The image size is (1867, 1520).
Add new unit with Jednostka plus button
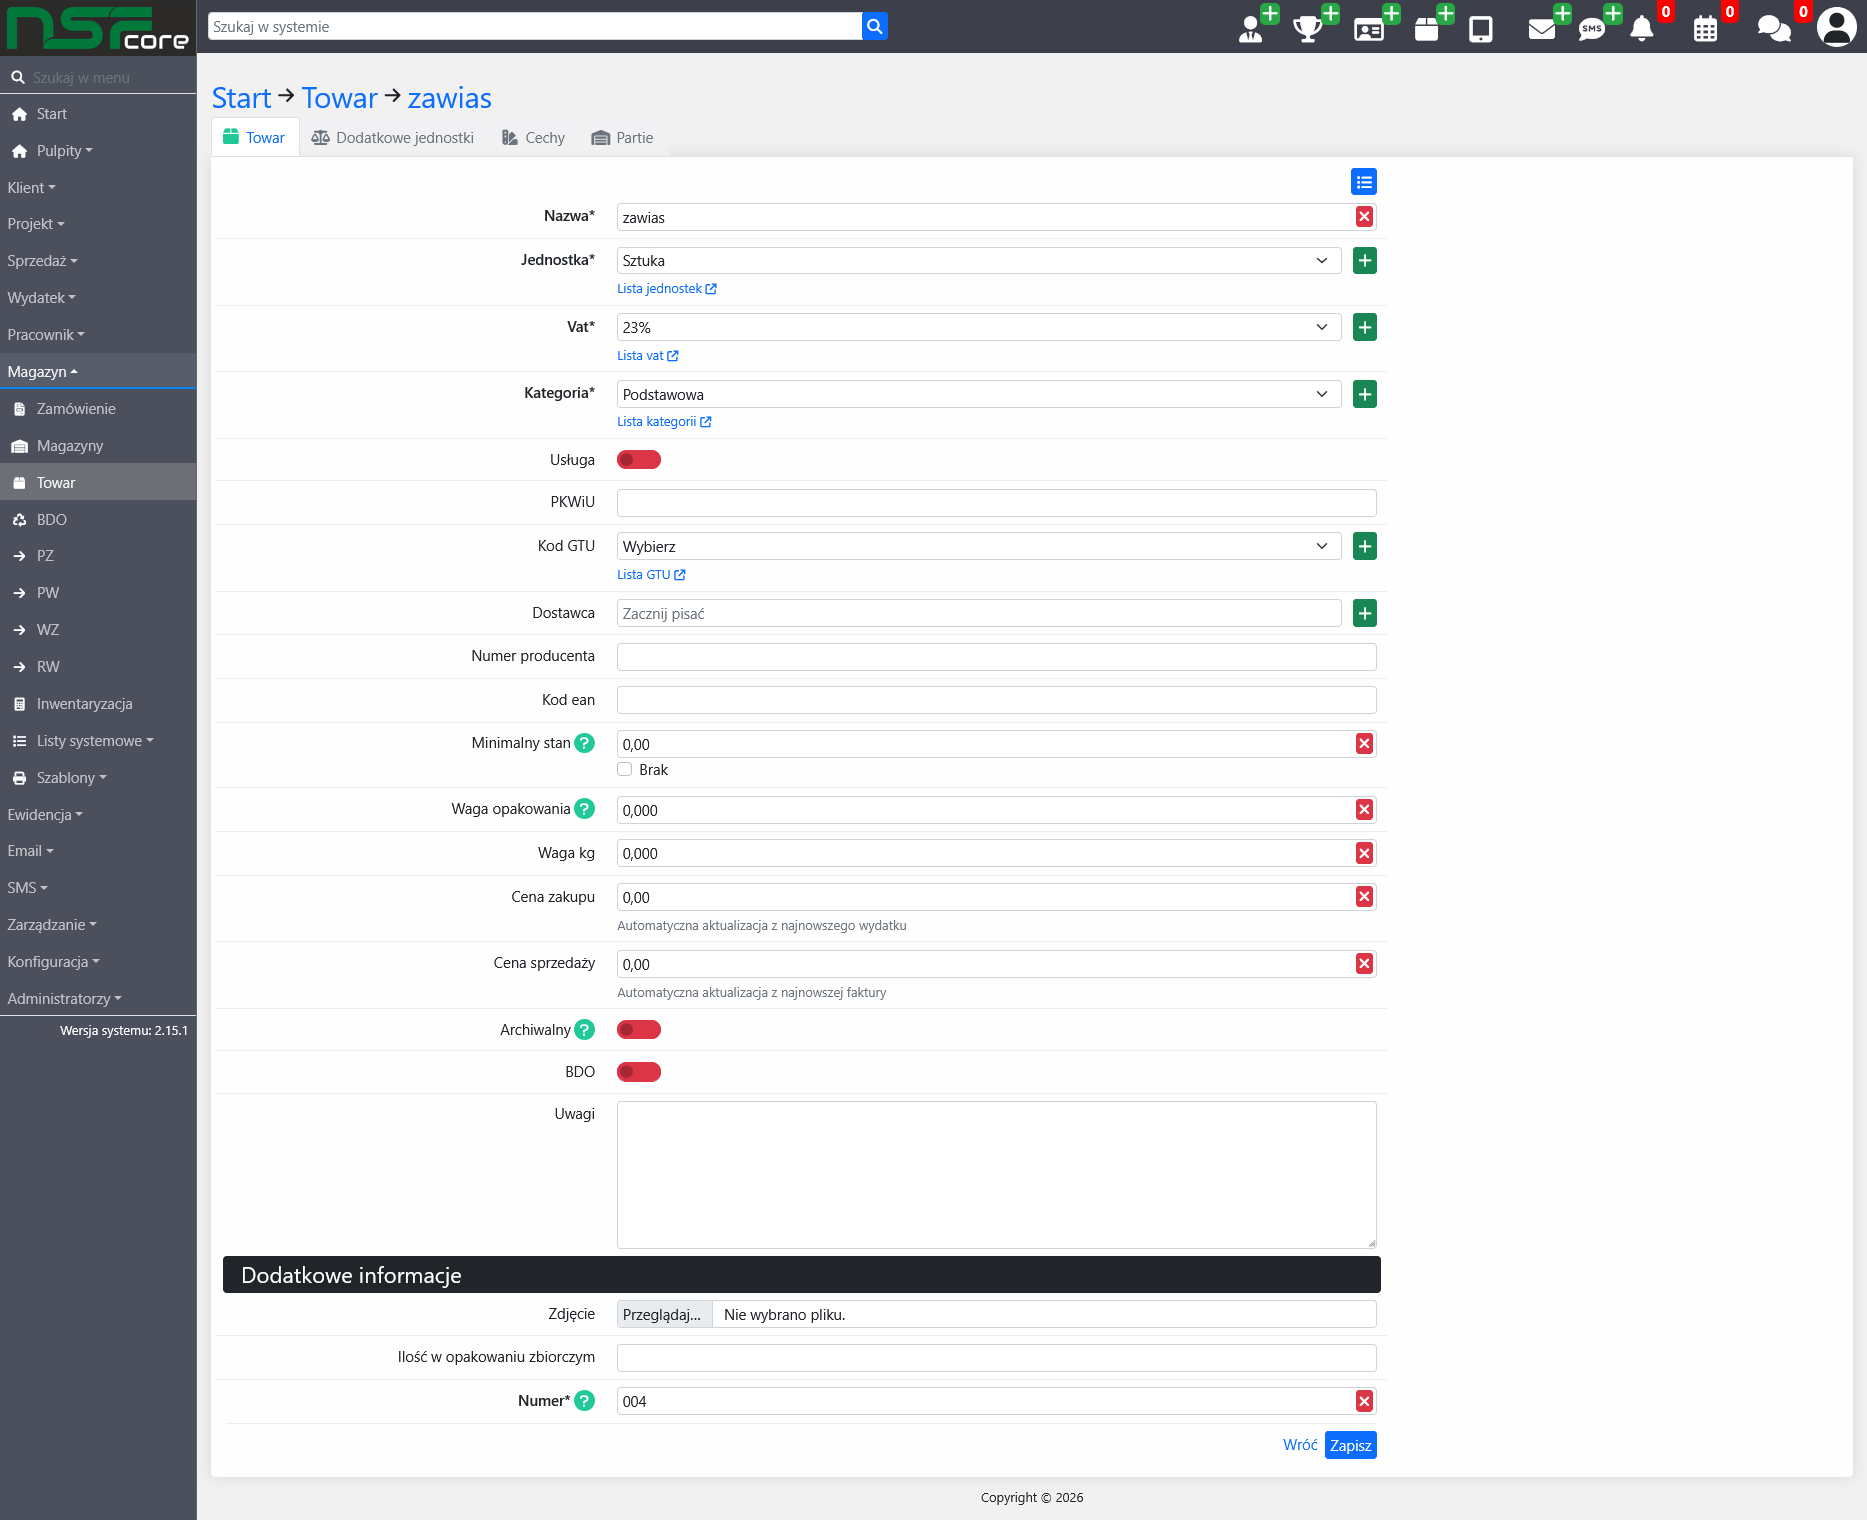[1364, 260]
